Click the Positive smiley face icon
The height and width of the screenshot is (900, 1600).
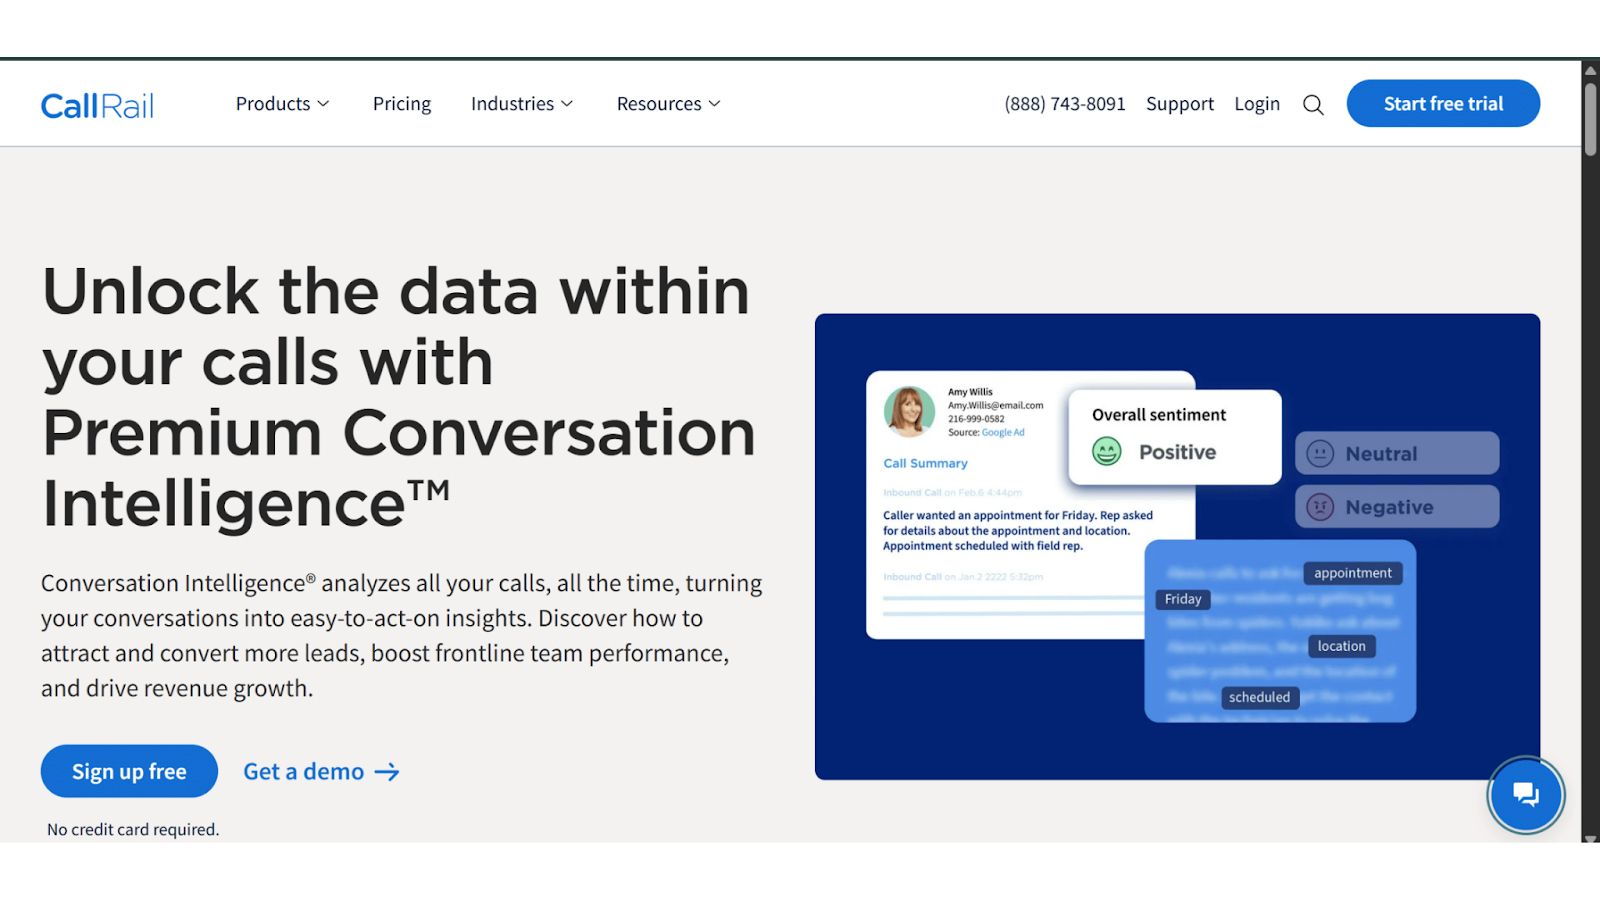(x=1106, y=452)
